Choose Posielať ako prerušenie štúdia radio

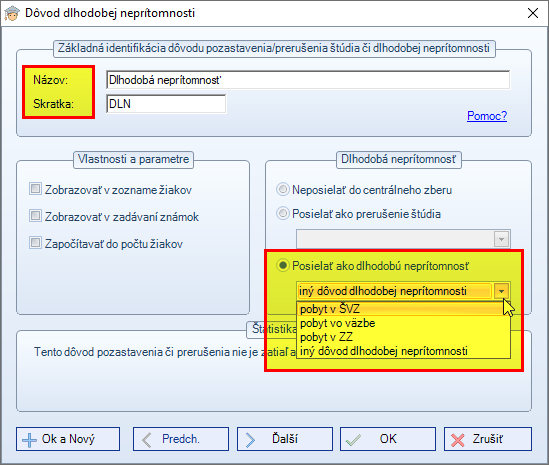pos(283,213)
